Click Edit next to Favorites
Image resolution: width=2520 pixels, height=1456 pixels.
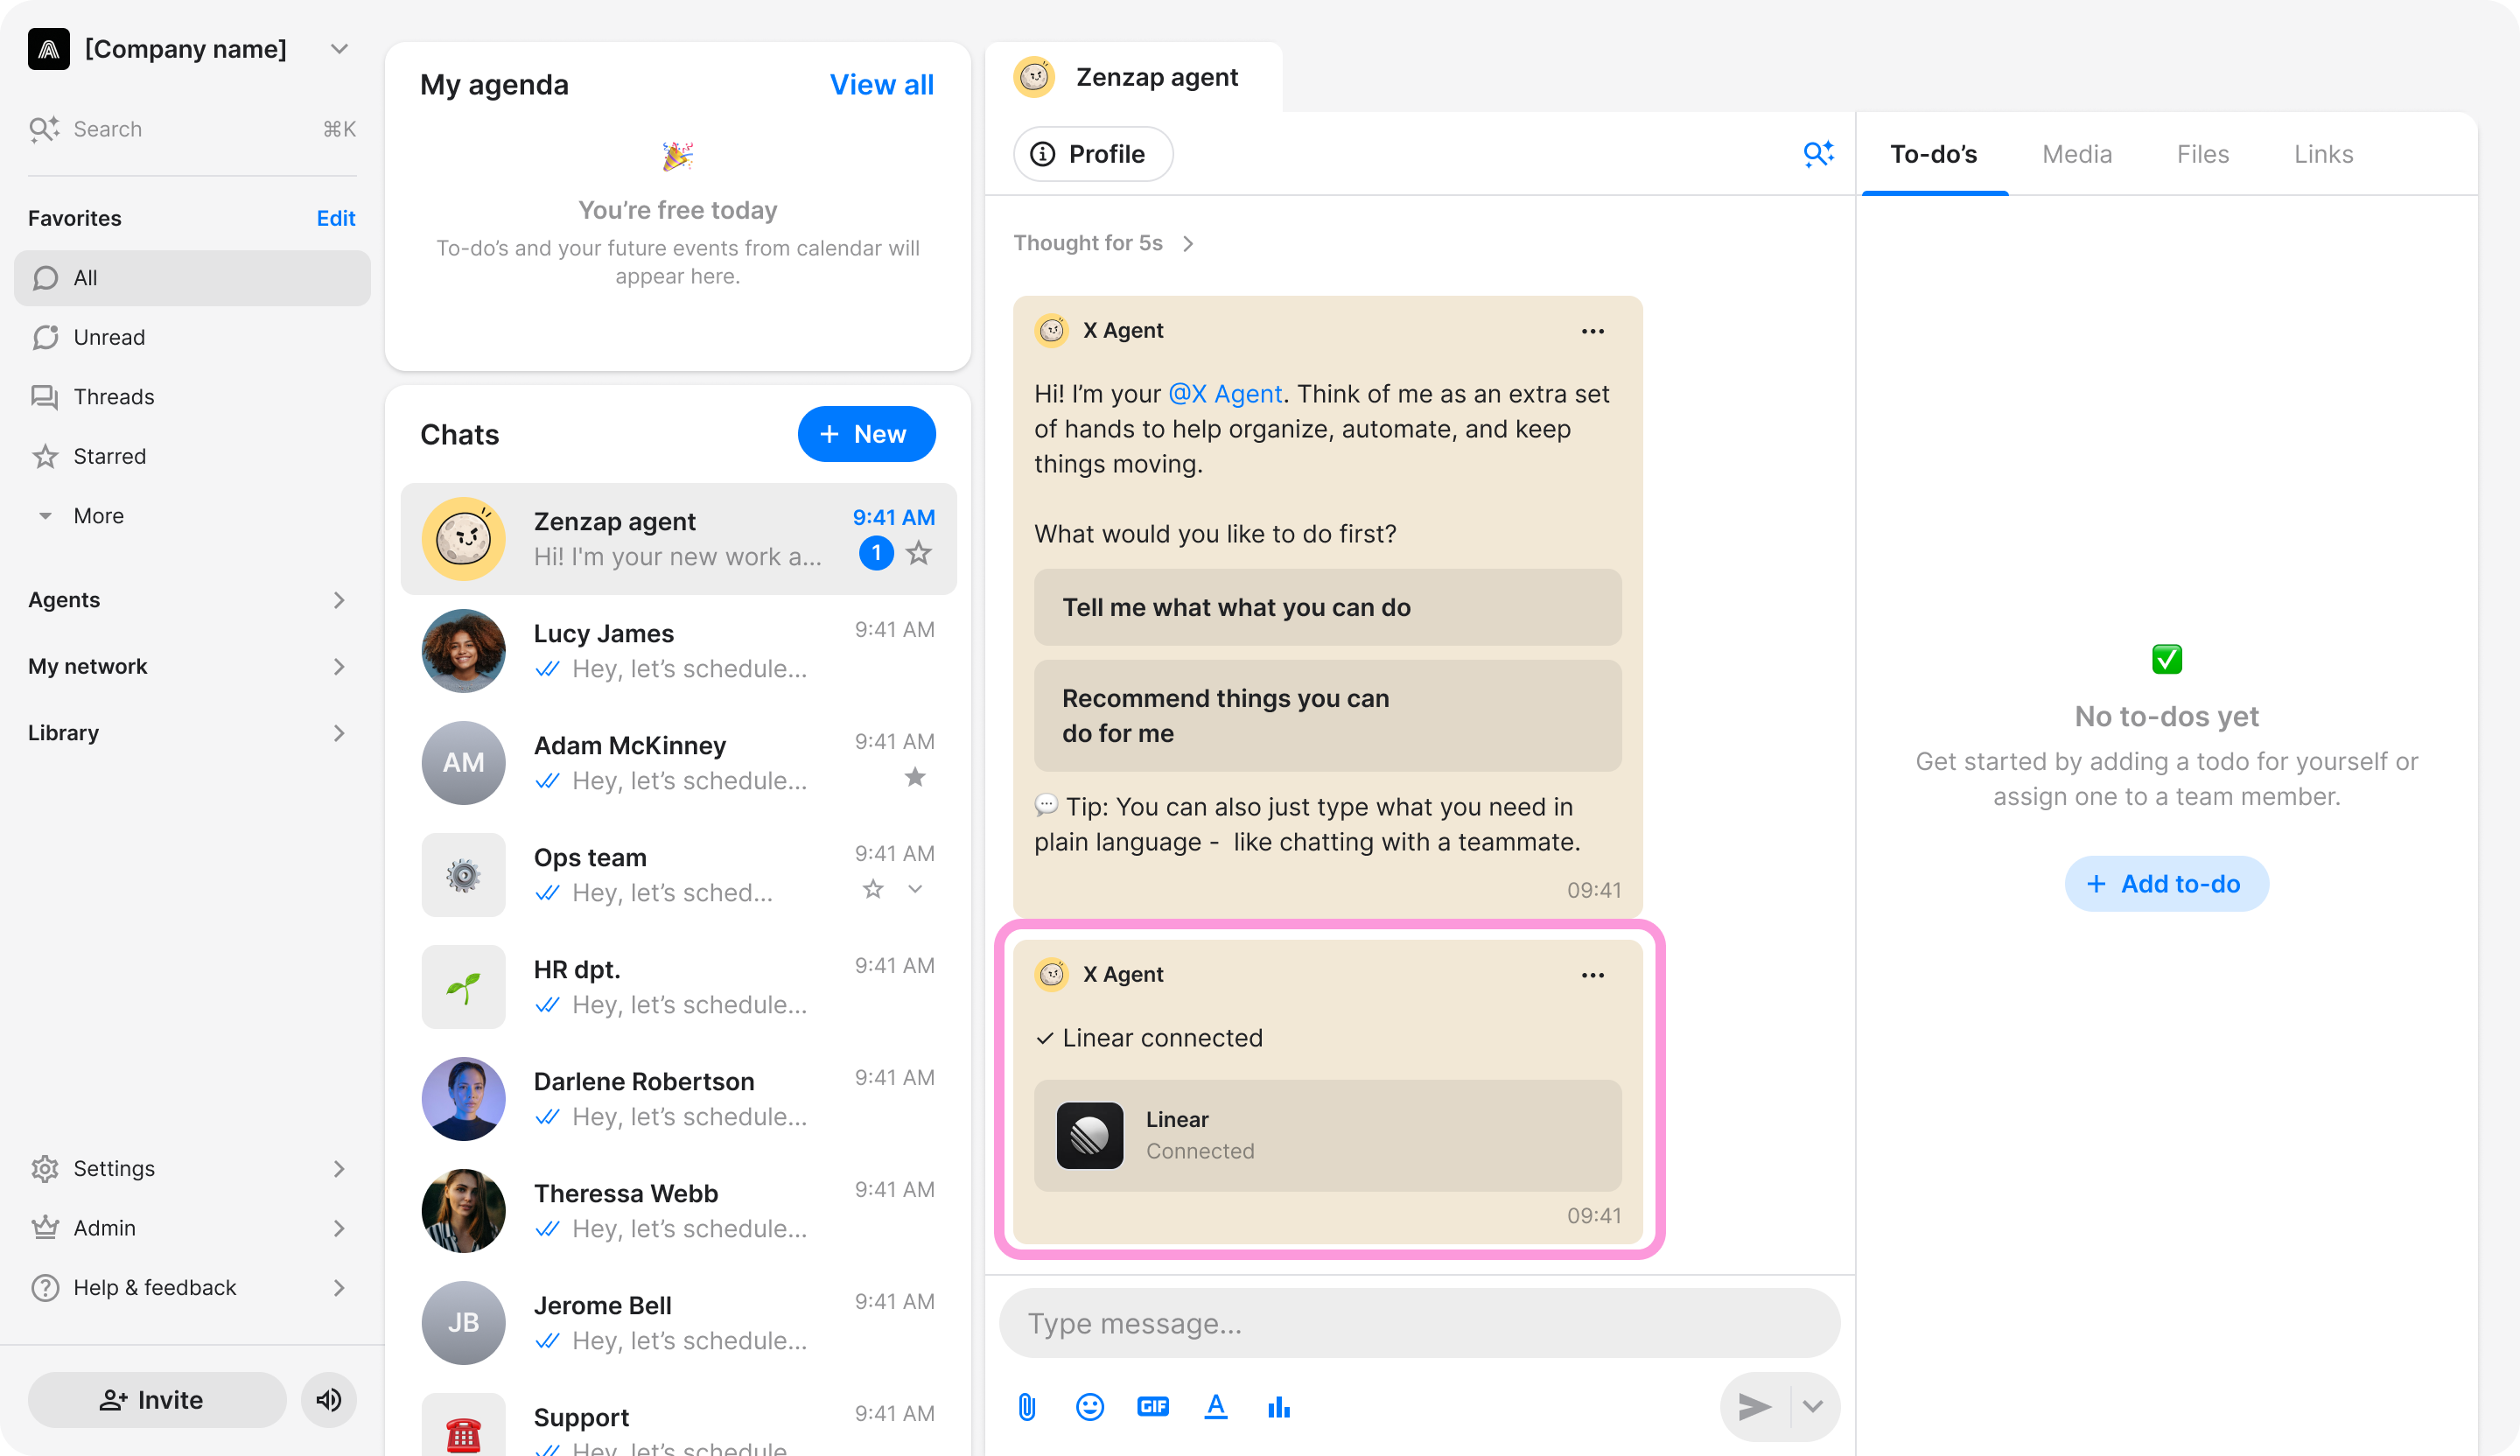336,218
